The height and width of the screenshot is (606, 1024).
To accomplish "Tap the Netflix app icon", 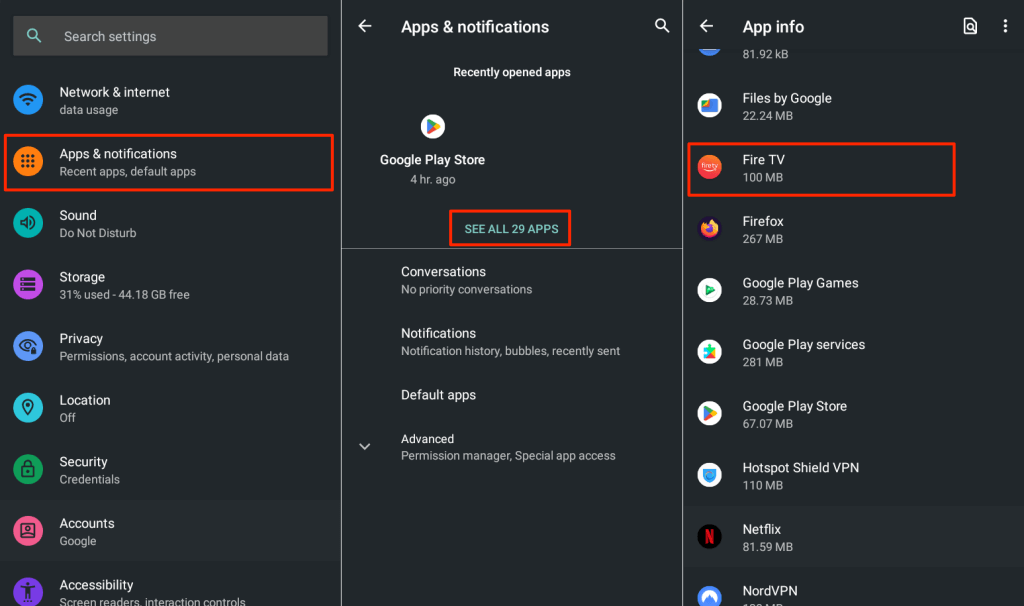I will pyautogui.click(x=709, y=537).
